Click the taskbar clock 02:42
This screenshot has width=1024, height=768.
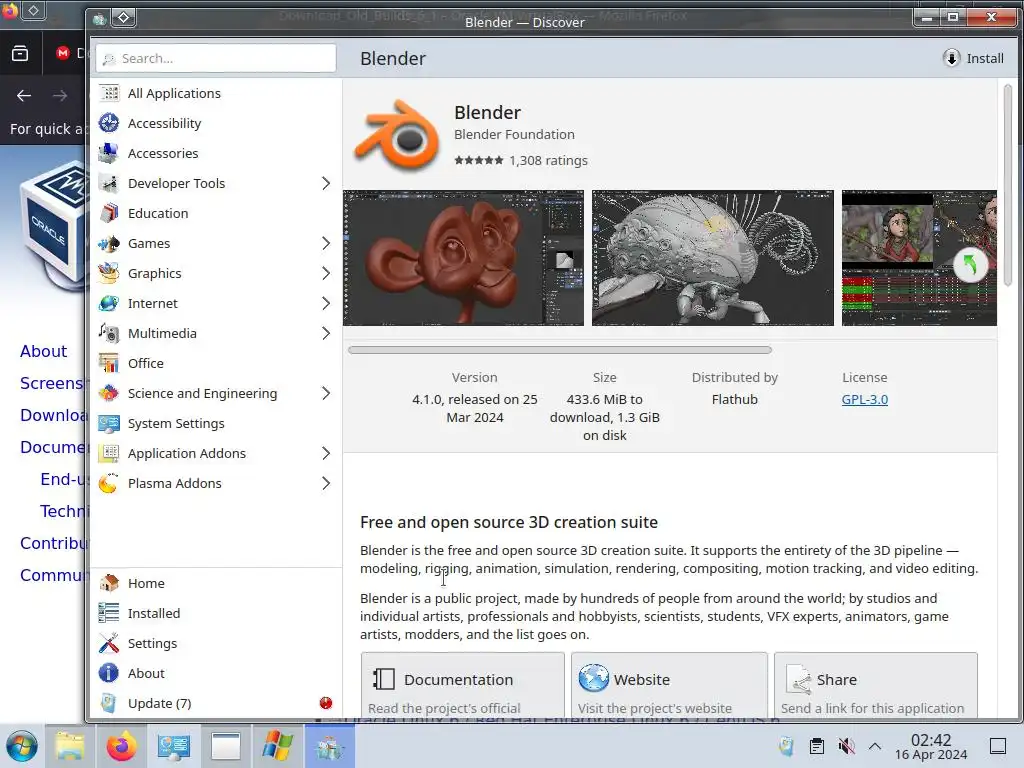click(x=931, y=740)
